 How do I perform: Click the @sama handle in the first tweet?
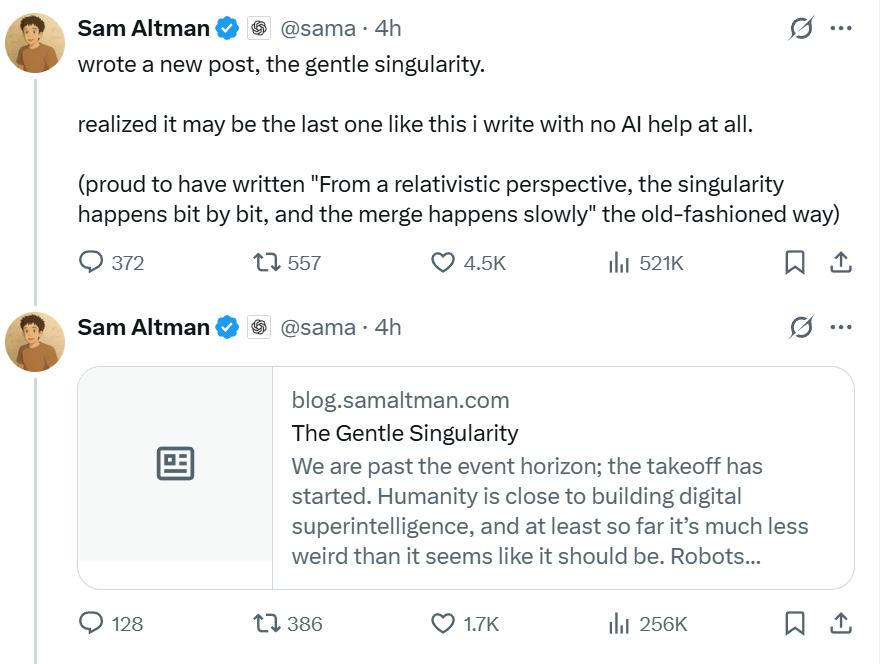[317, 28]
